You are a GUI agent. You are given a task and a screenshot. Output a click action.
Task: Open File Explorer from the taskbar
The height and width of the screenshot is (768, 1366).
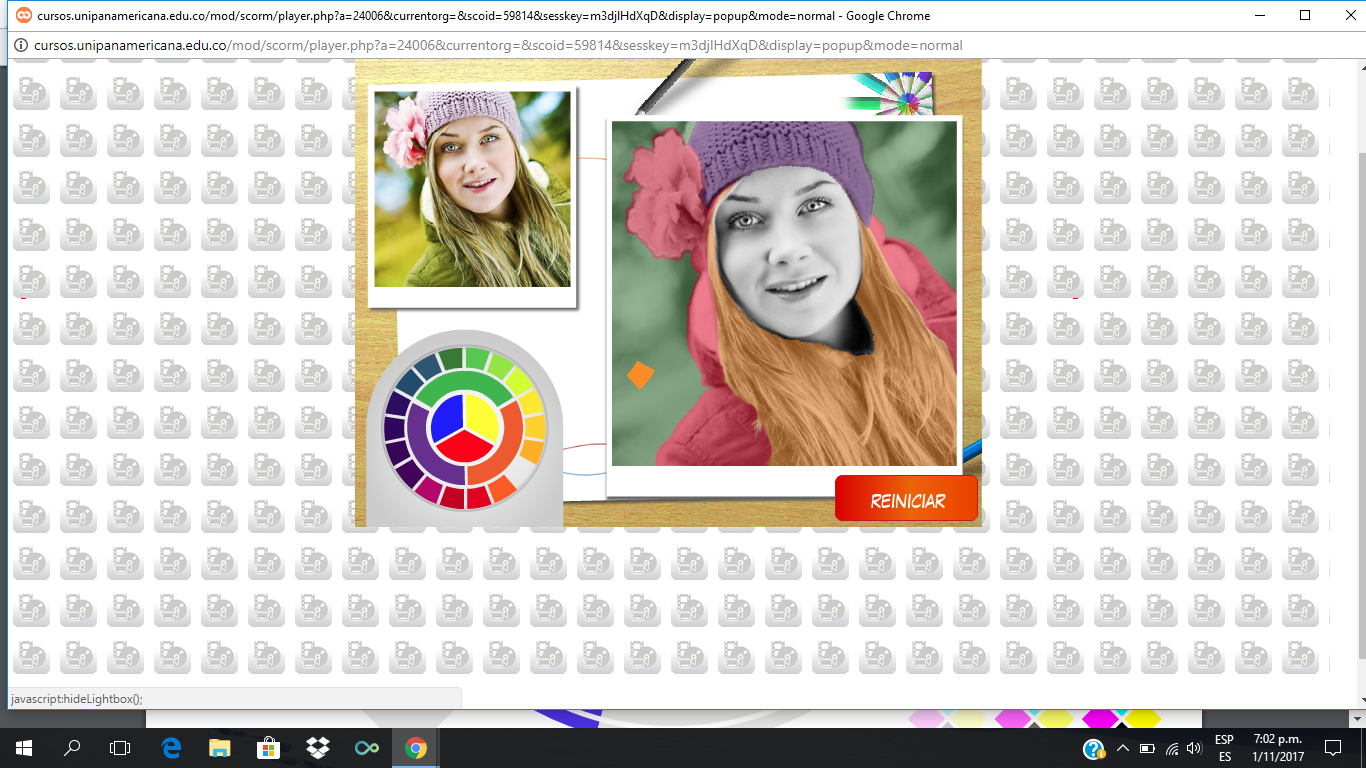point(220,748)
